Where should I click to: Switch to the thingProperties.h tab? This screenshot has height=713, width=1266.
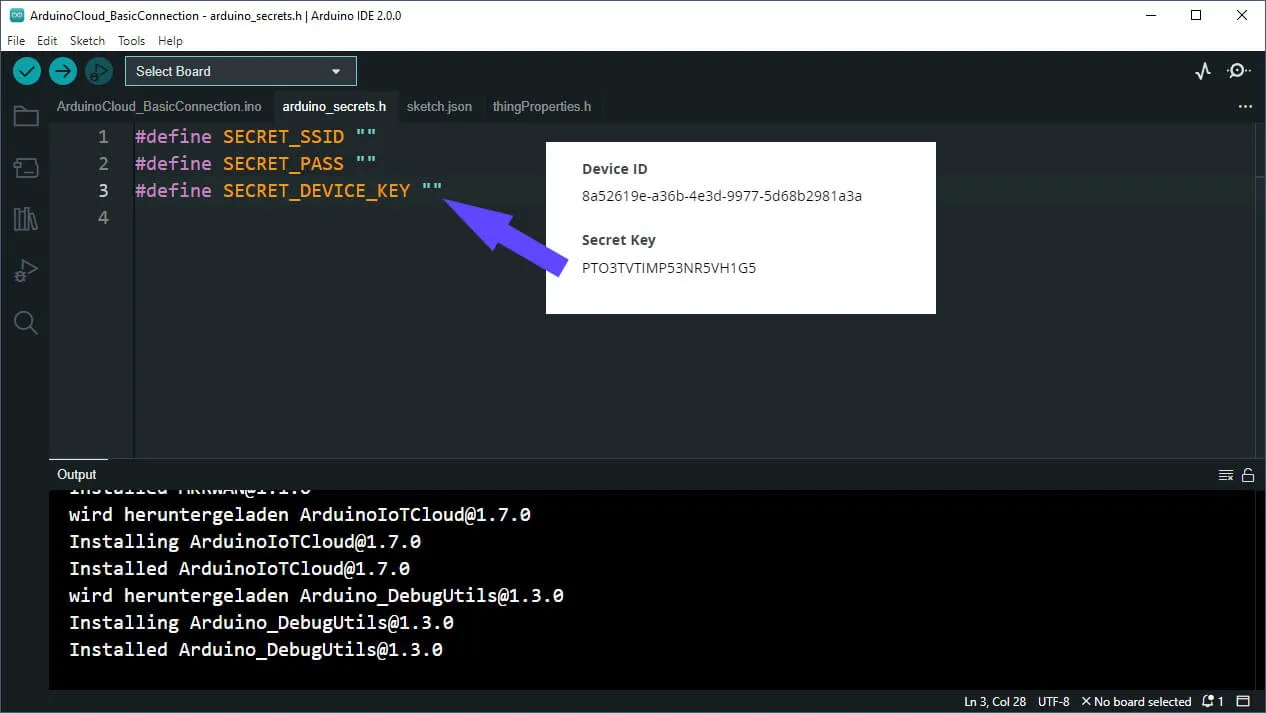tap(541, 106)
